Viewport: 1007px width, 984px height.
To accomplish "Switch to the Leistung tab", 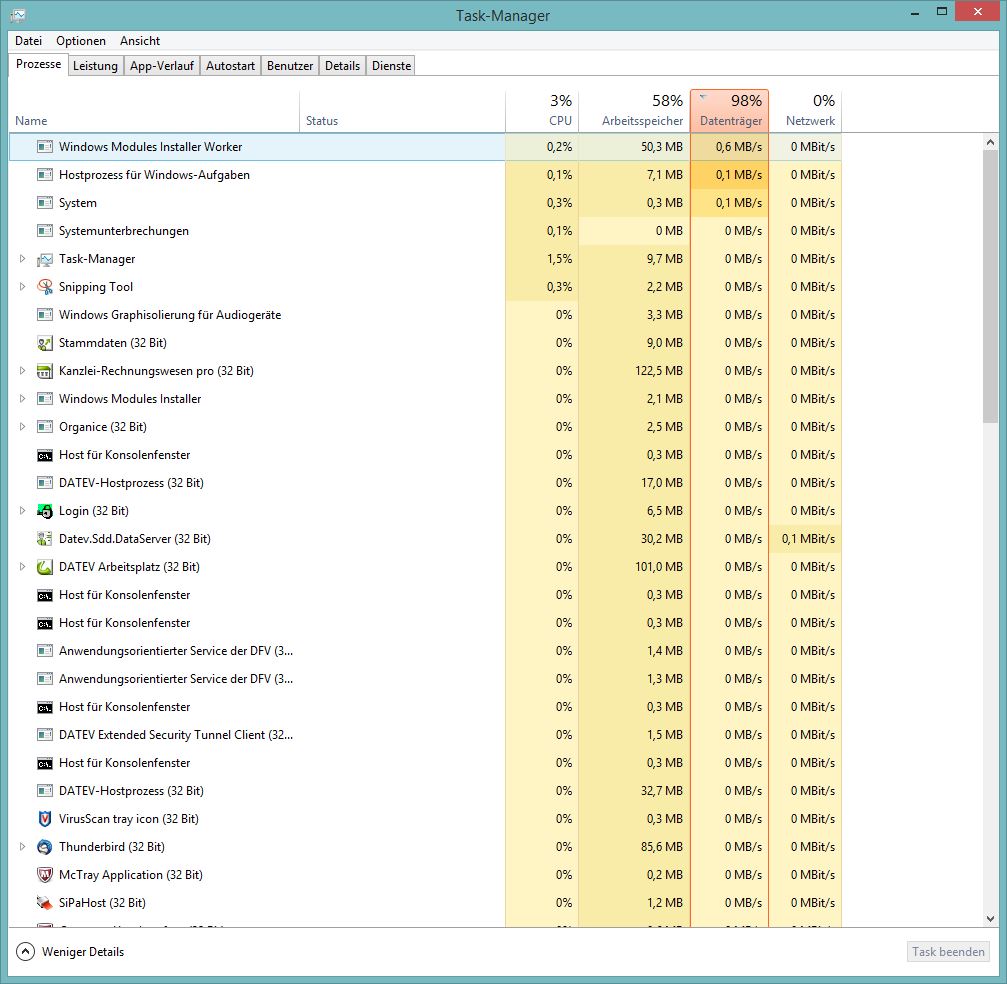I will pyautogui.click(x=95, y=66).
